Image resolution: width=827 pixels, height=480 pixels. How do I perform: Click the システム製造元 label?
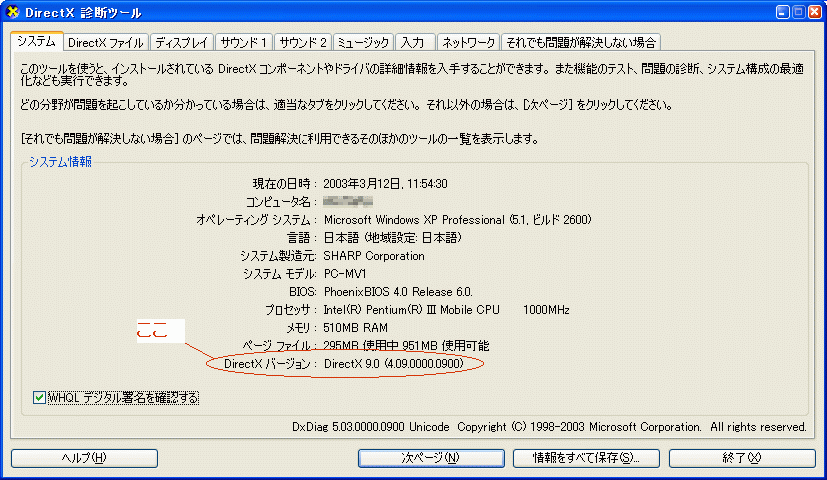(278, 256)
